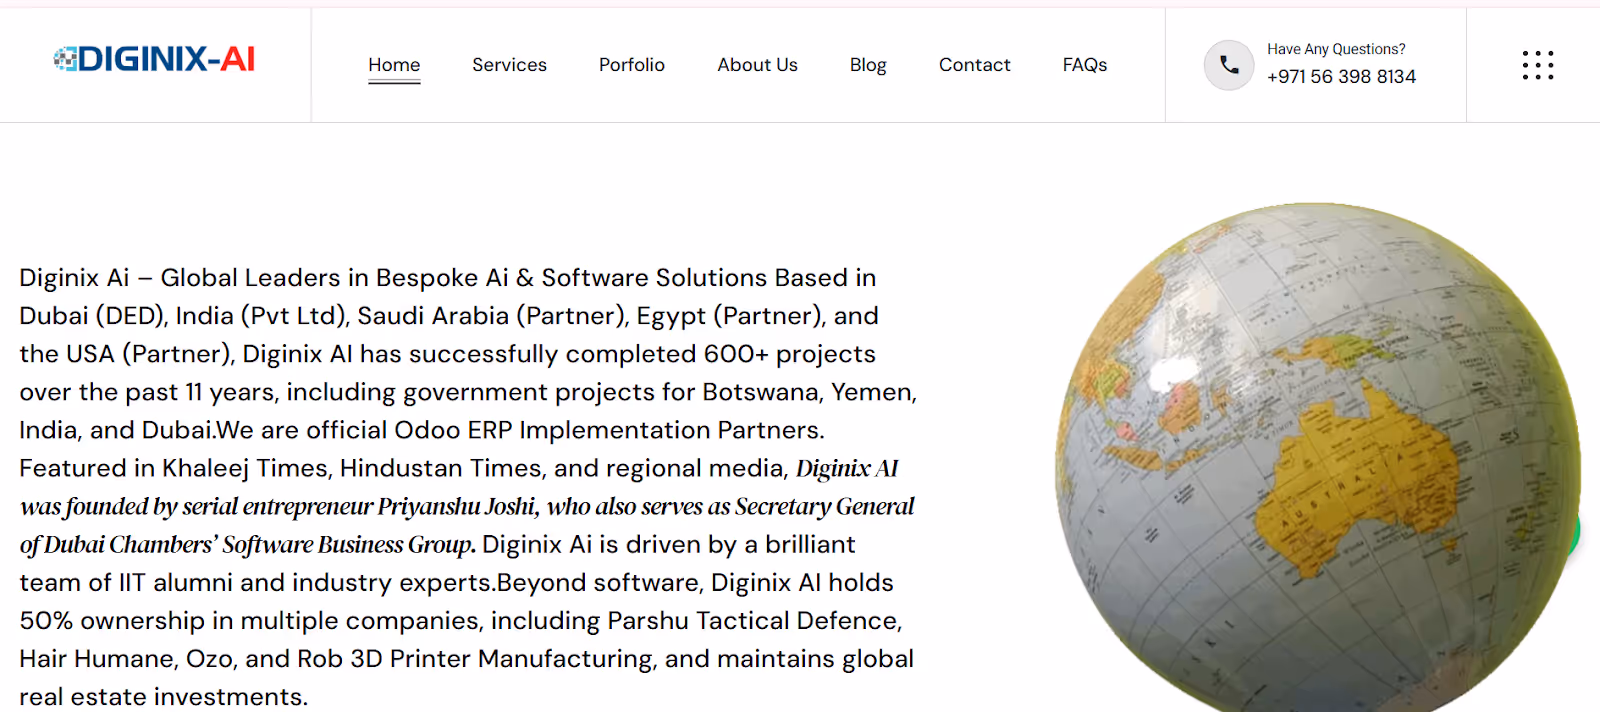Open the Porfolio menu item
This screenshot has height=712, width=1600.
[x=632, y=65]
